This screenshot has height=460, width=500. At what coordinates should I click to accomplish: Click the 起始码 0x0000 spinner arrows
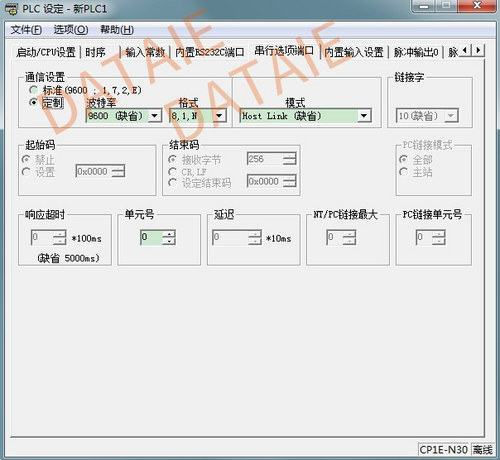(x=118, y=172)
